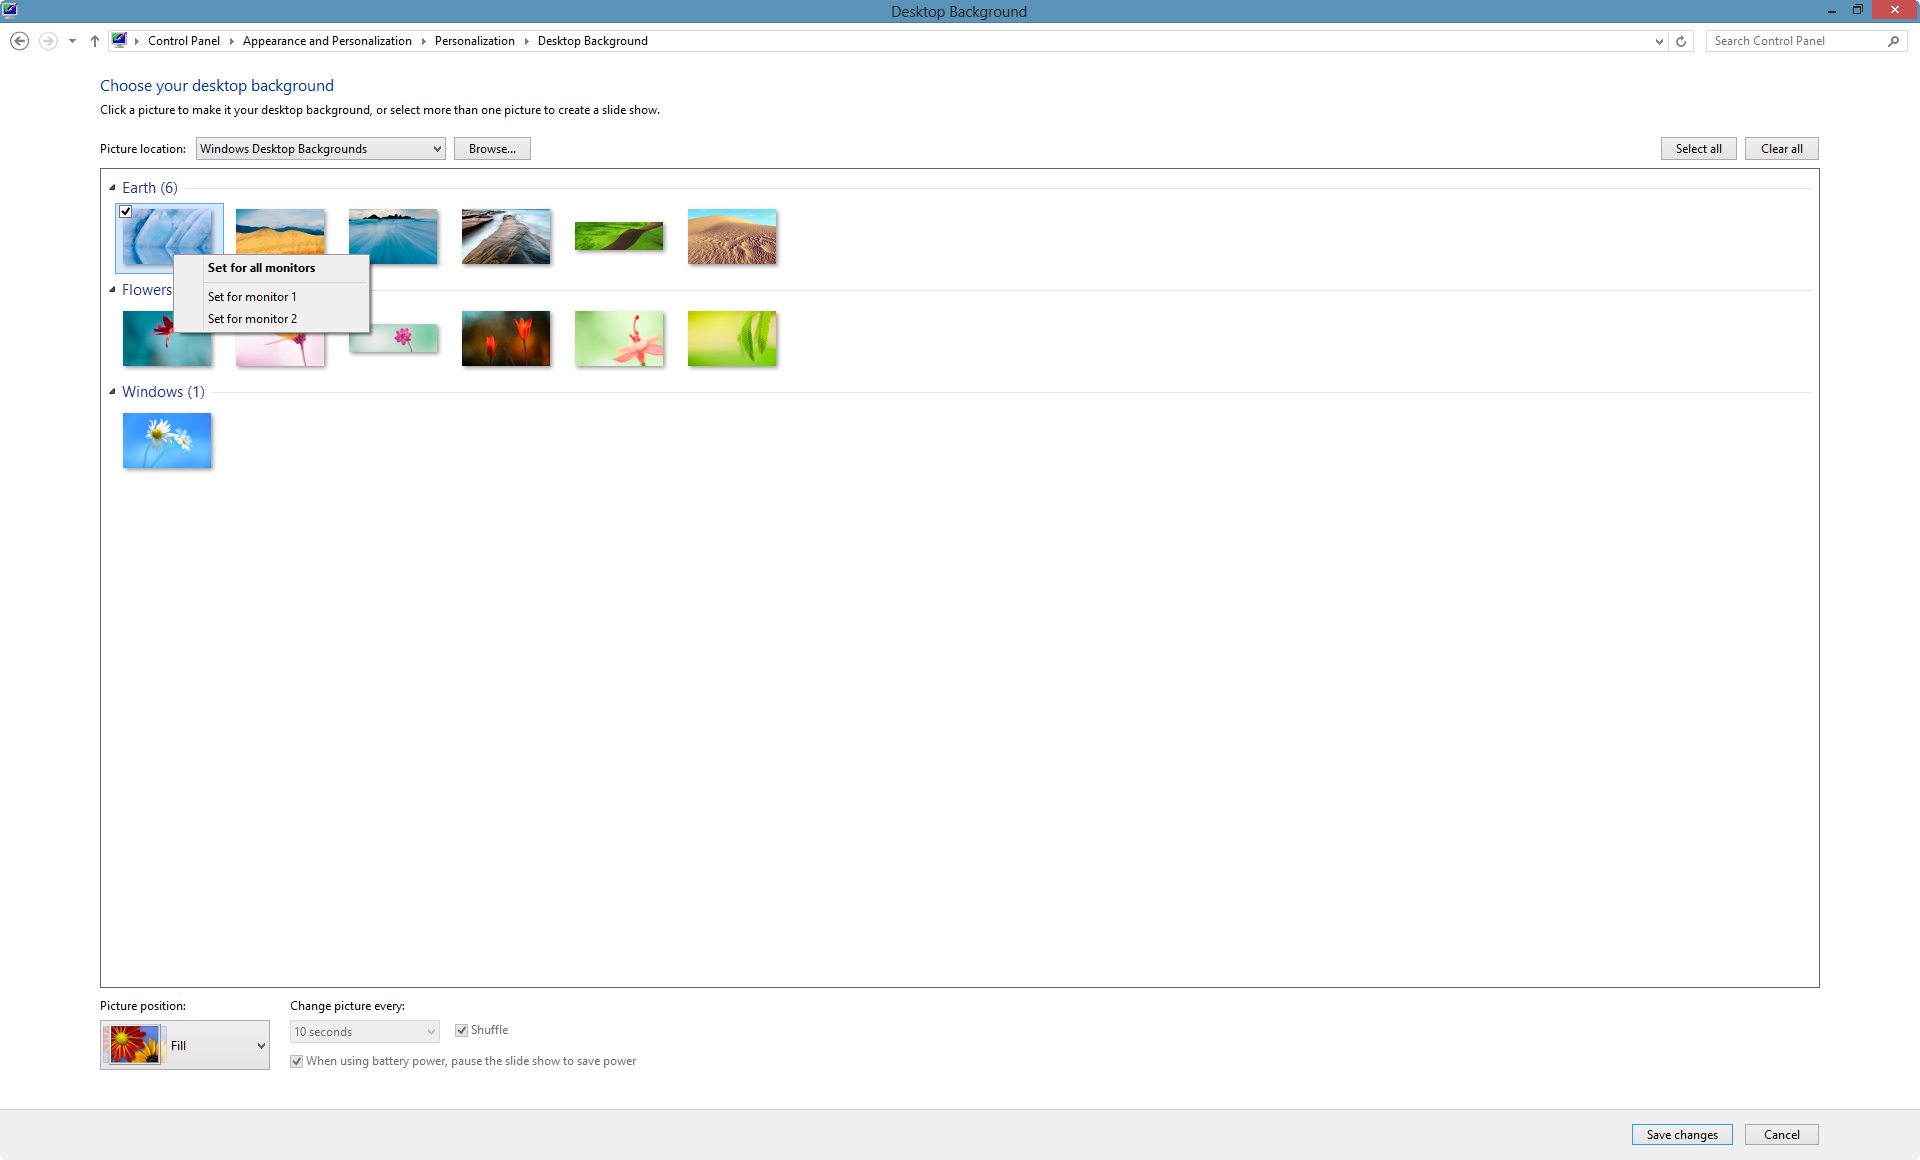Select the white daisy Windows wallpaper
This screenshot has width=1920, height=1160.
click(x=166, y=439)
